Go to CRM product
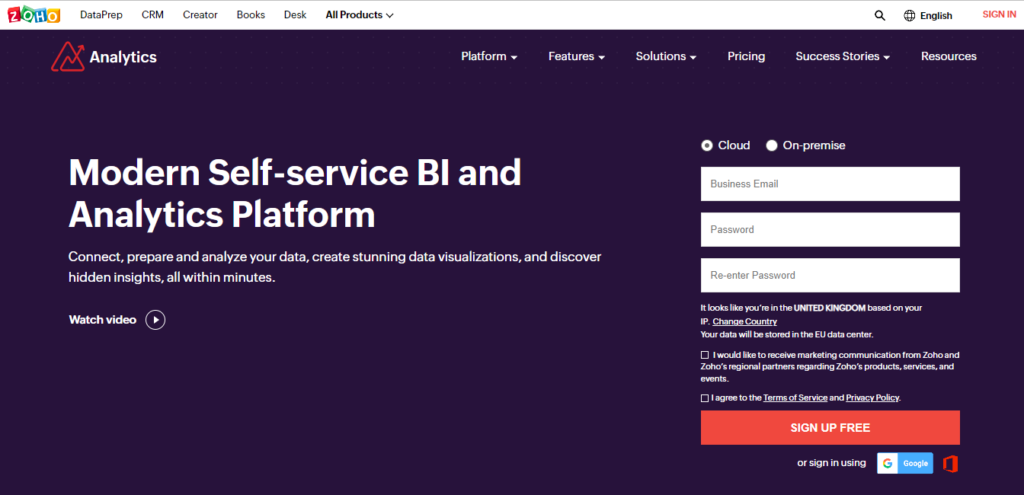This screenshot has height=495, width=1024. click(x=152, y=15)
